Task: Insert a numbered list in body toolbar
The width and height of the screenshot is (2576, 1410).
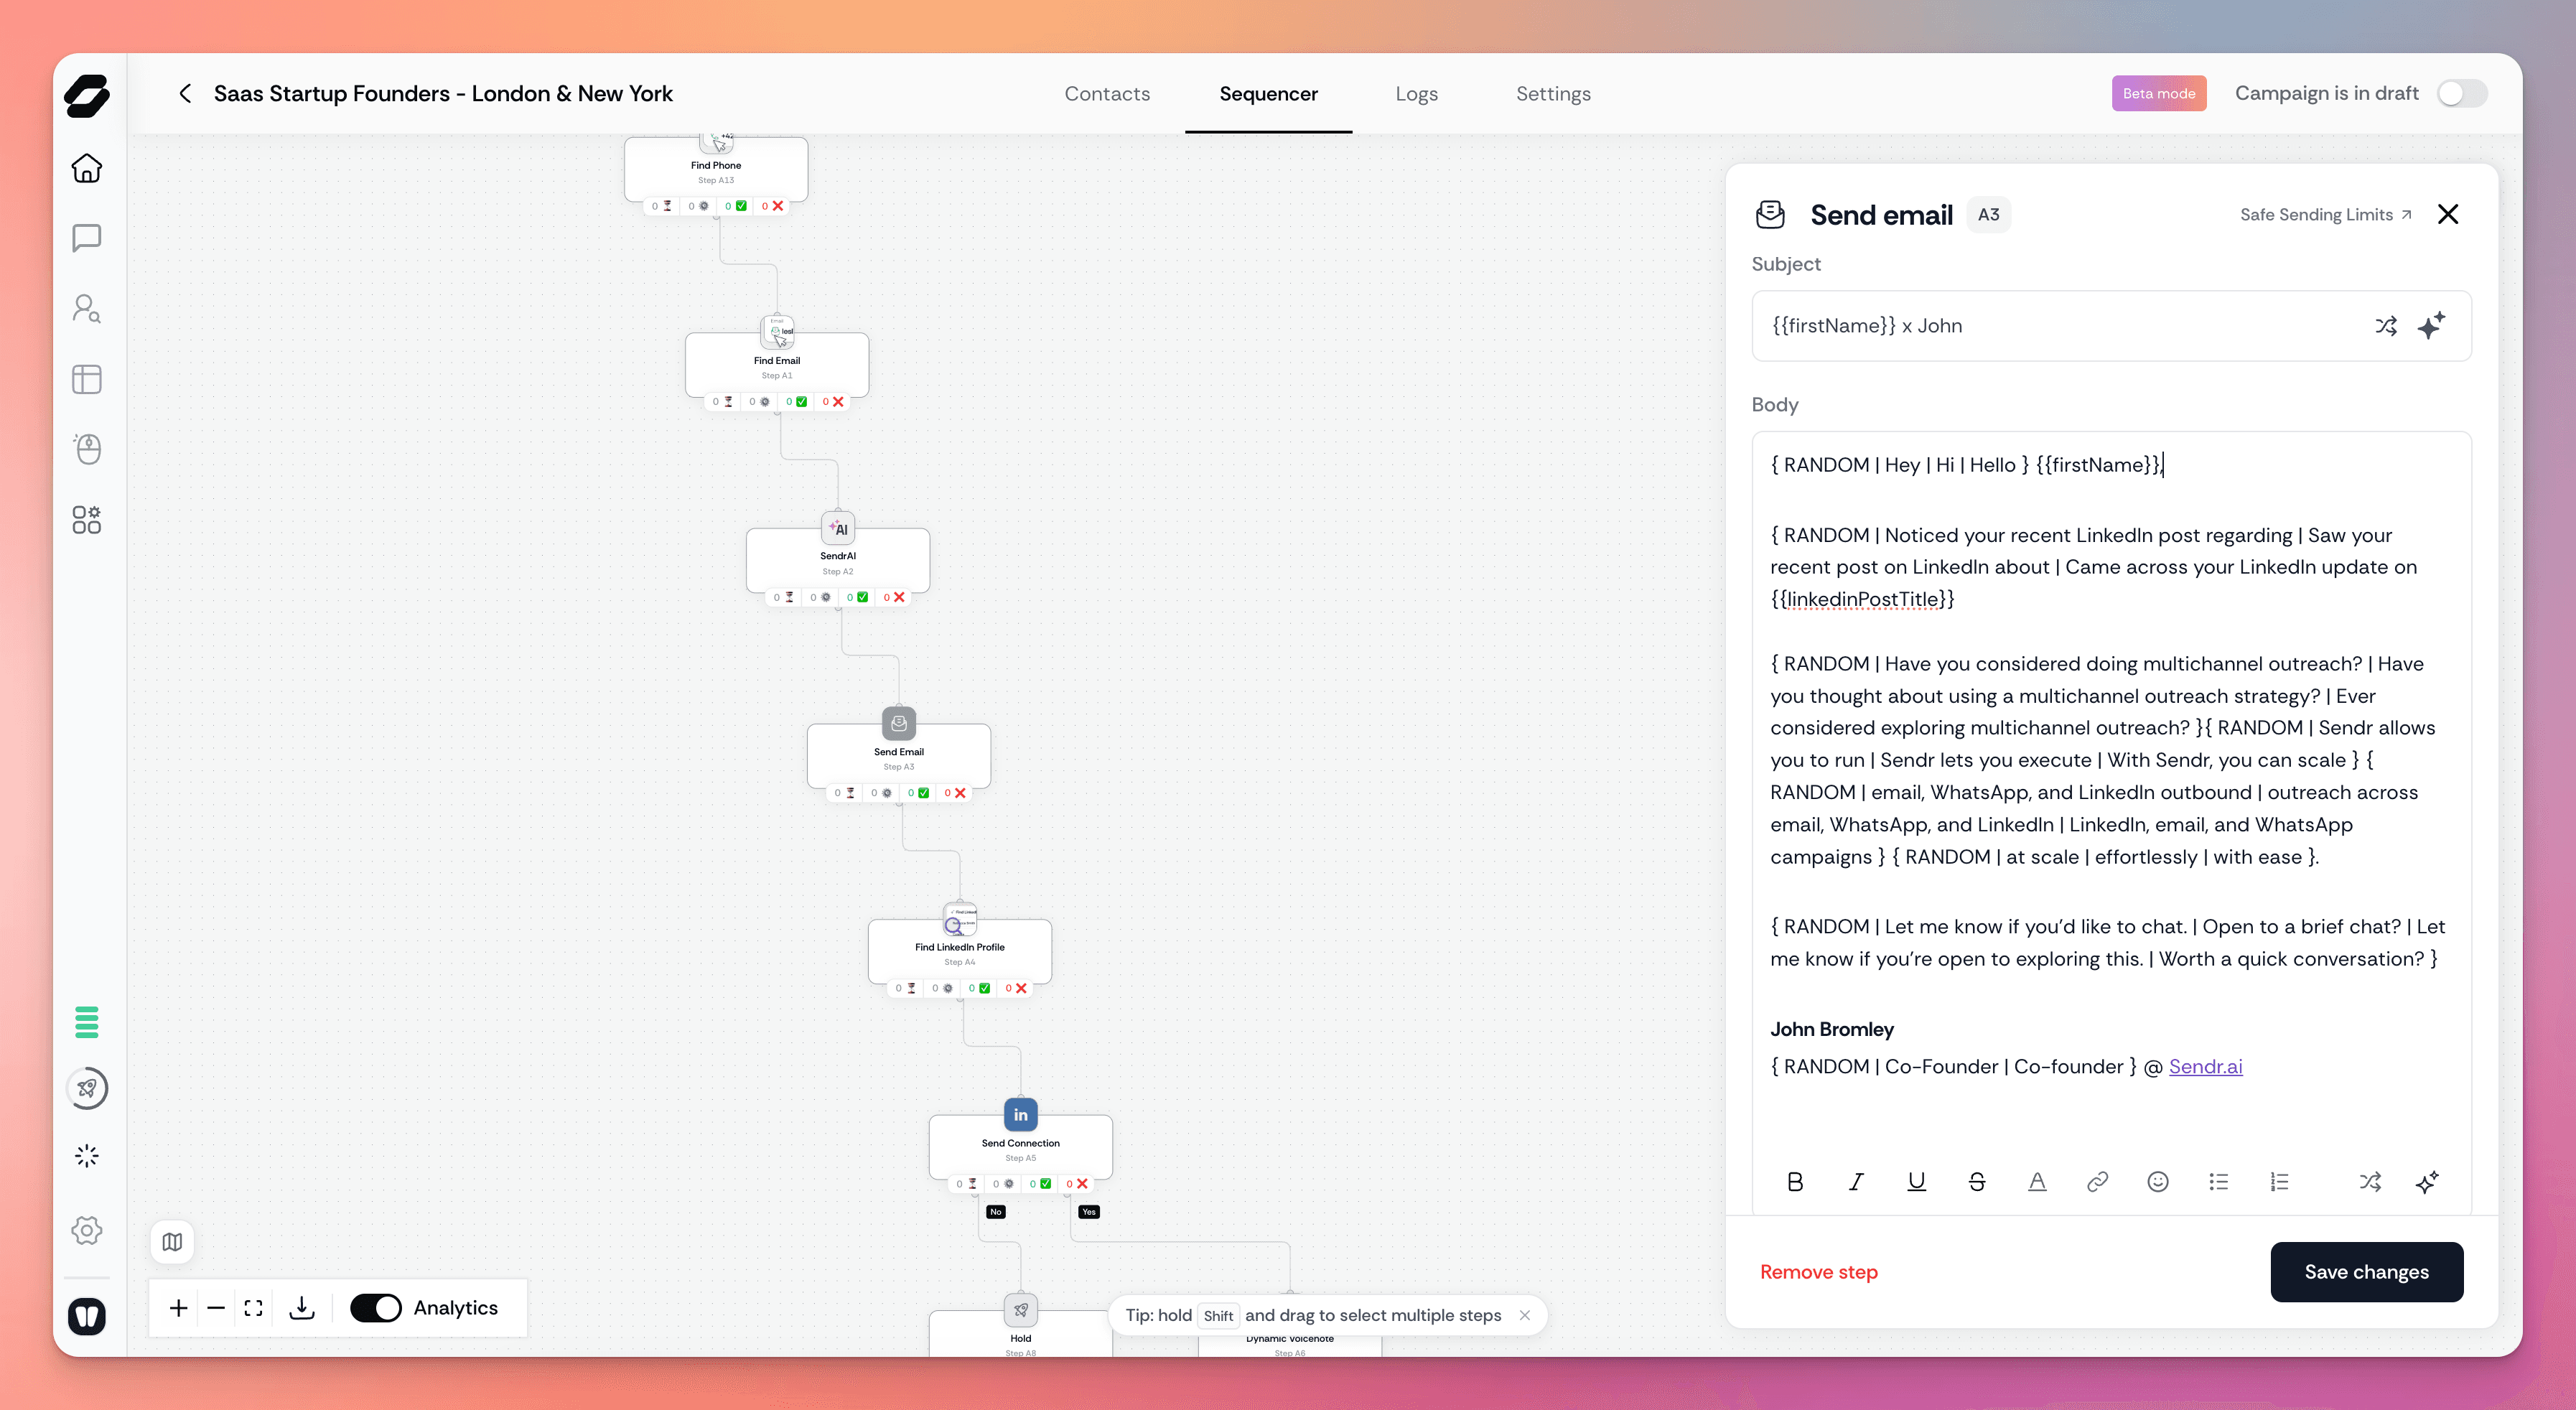Action: tap(2279, 1182)
